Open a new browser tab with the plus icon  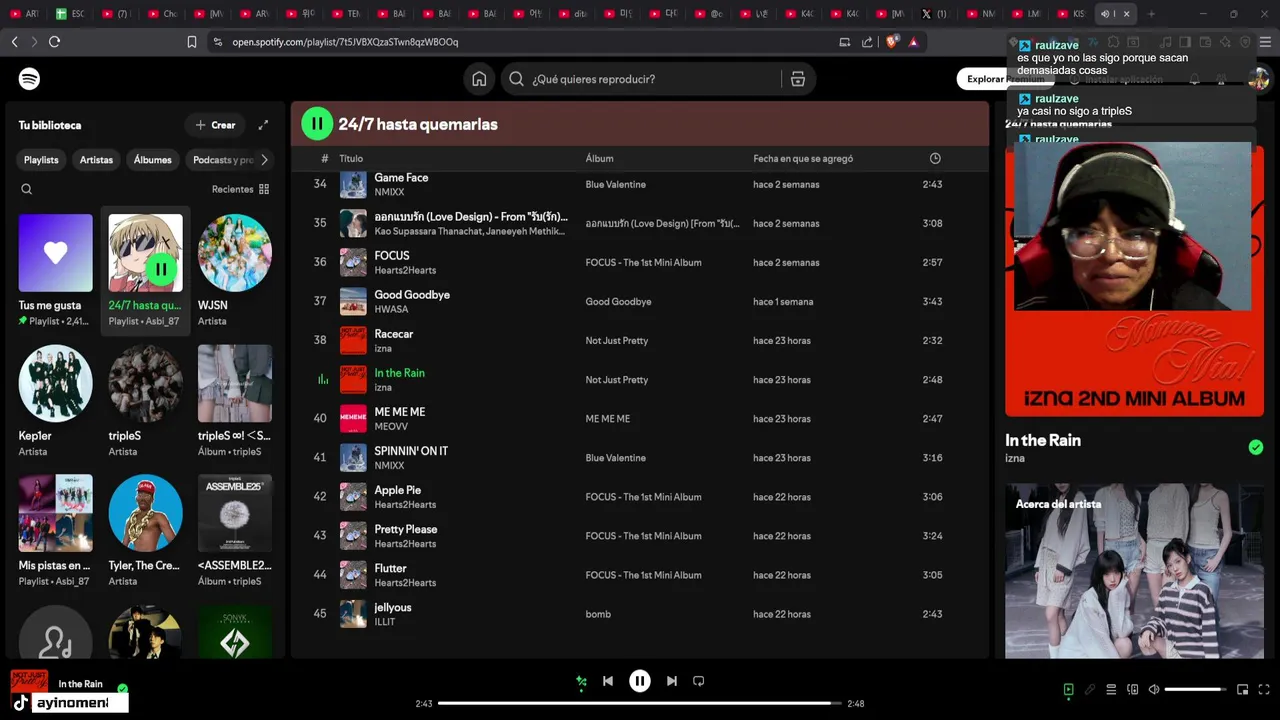click(x=1151, y=14)
